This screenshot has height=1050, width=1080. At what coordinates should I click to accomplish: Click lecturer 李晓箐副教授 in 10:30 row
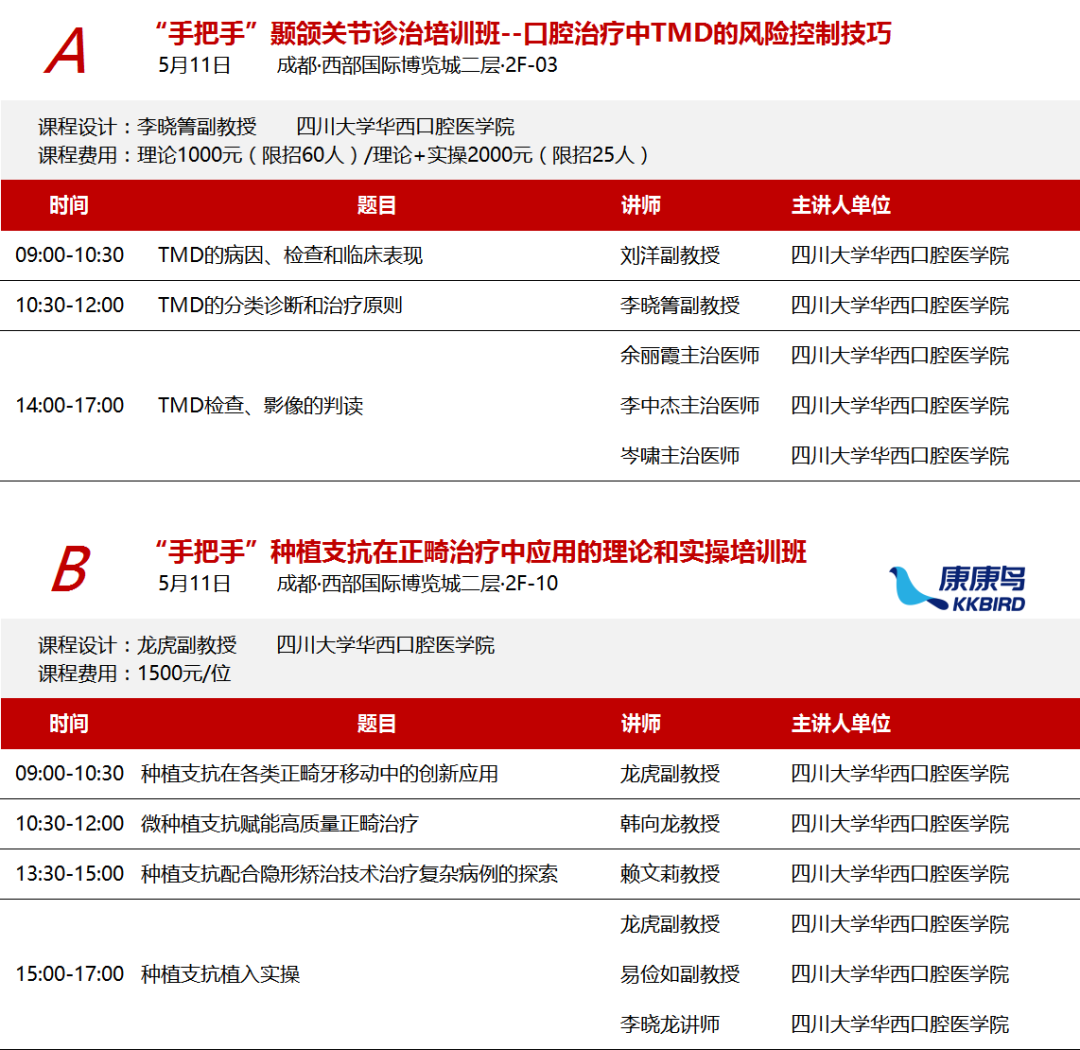tap(680, 305)
